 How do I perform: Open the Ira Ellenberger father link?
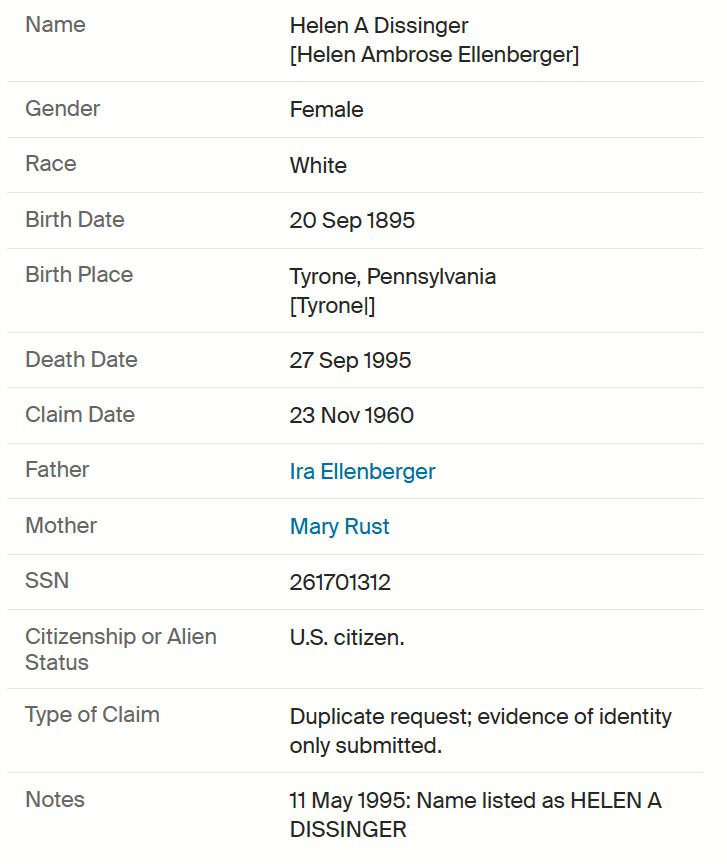point(362,472)
